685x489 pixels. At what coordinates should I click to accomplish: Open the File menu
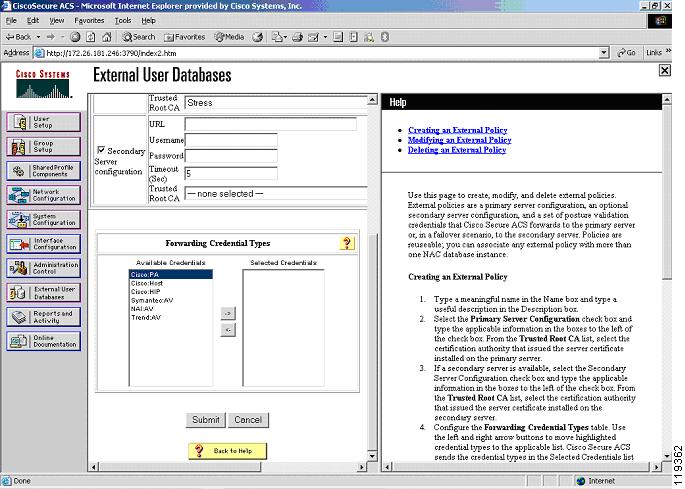pyautogui.click(x=11, y=21)
